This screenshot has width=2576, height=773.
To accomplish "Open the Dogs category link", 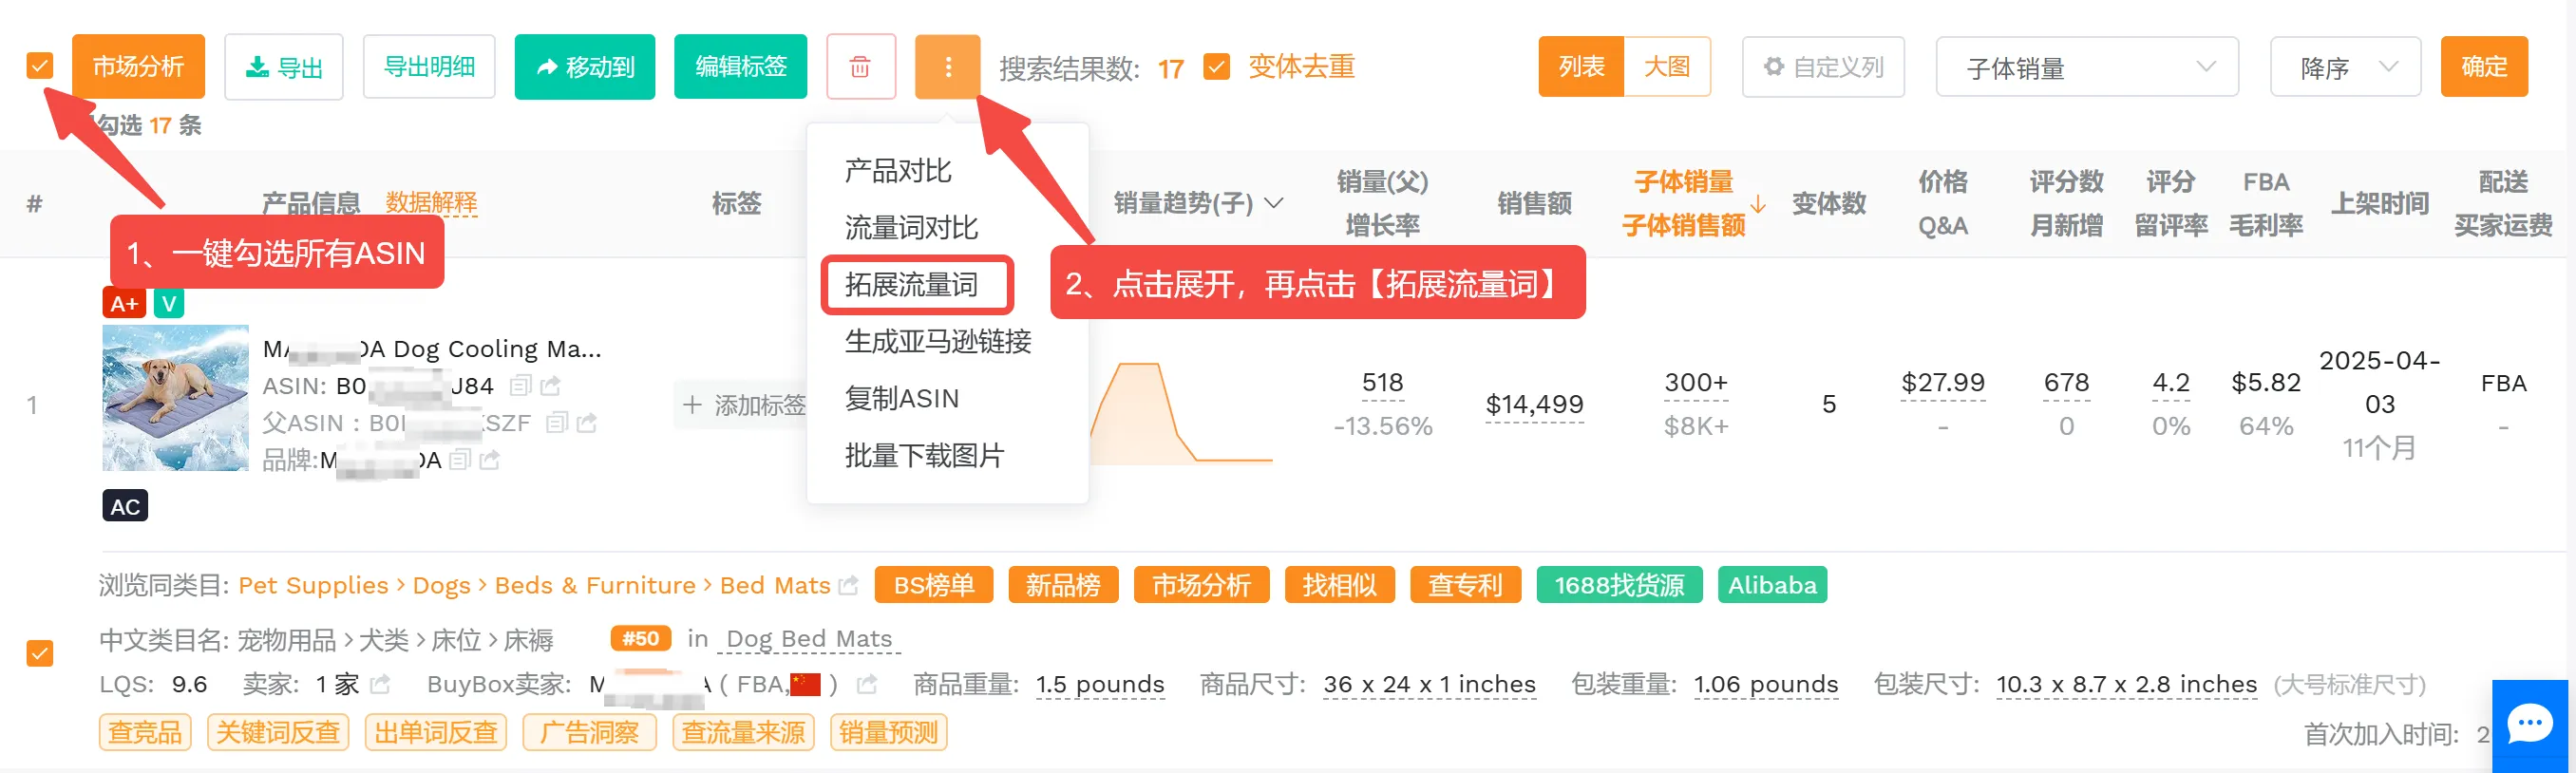I will (441, 586).
